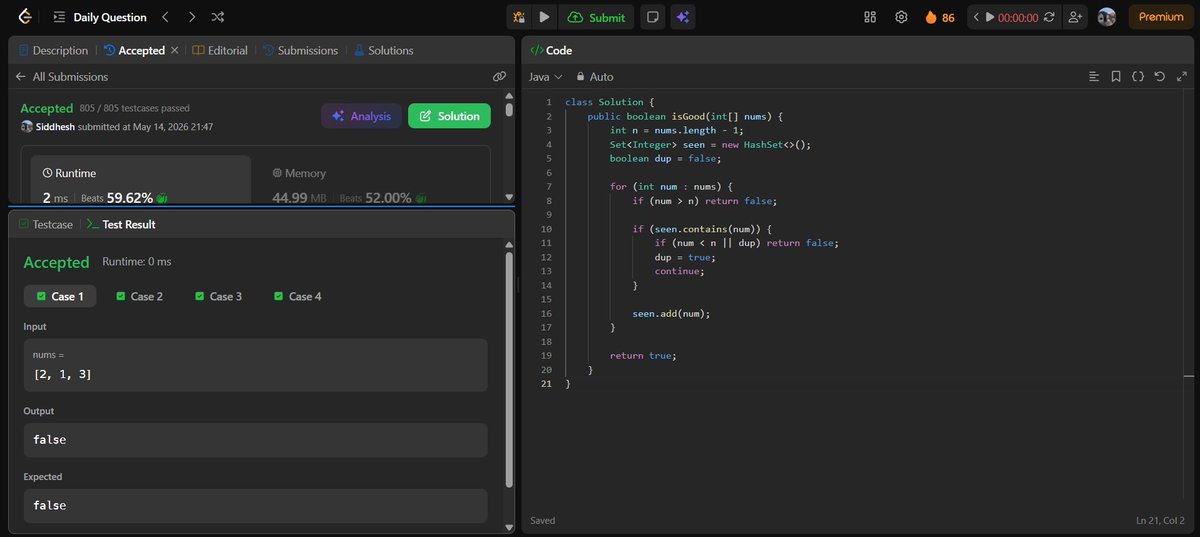This screenshot has height=537, width=1200.
Task: Go to the next question arrow
Action: coord(192,17)
